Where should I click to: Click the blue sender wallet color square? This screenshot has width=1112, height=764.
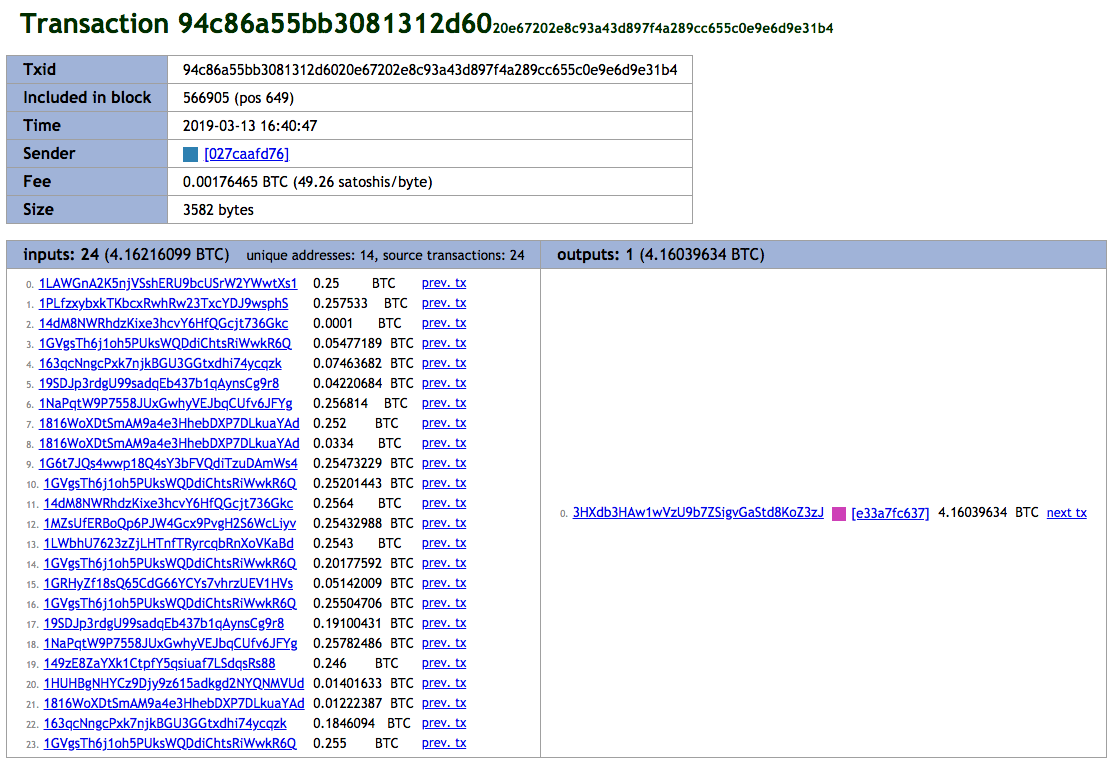click(191, 154)
